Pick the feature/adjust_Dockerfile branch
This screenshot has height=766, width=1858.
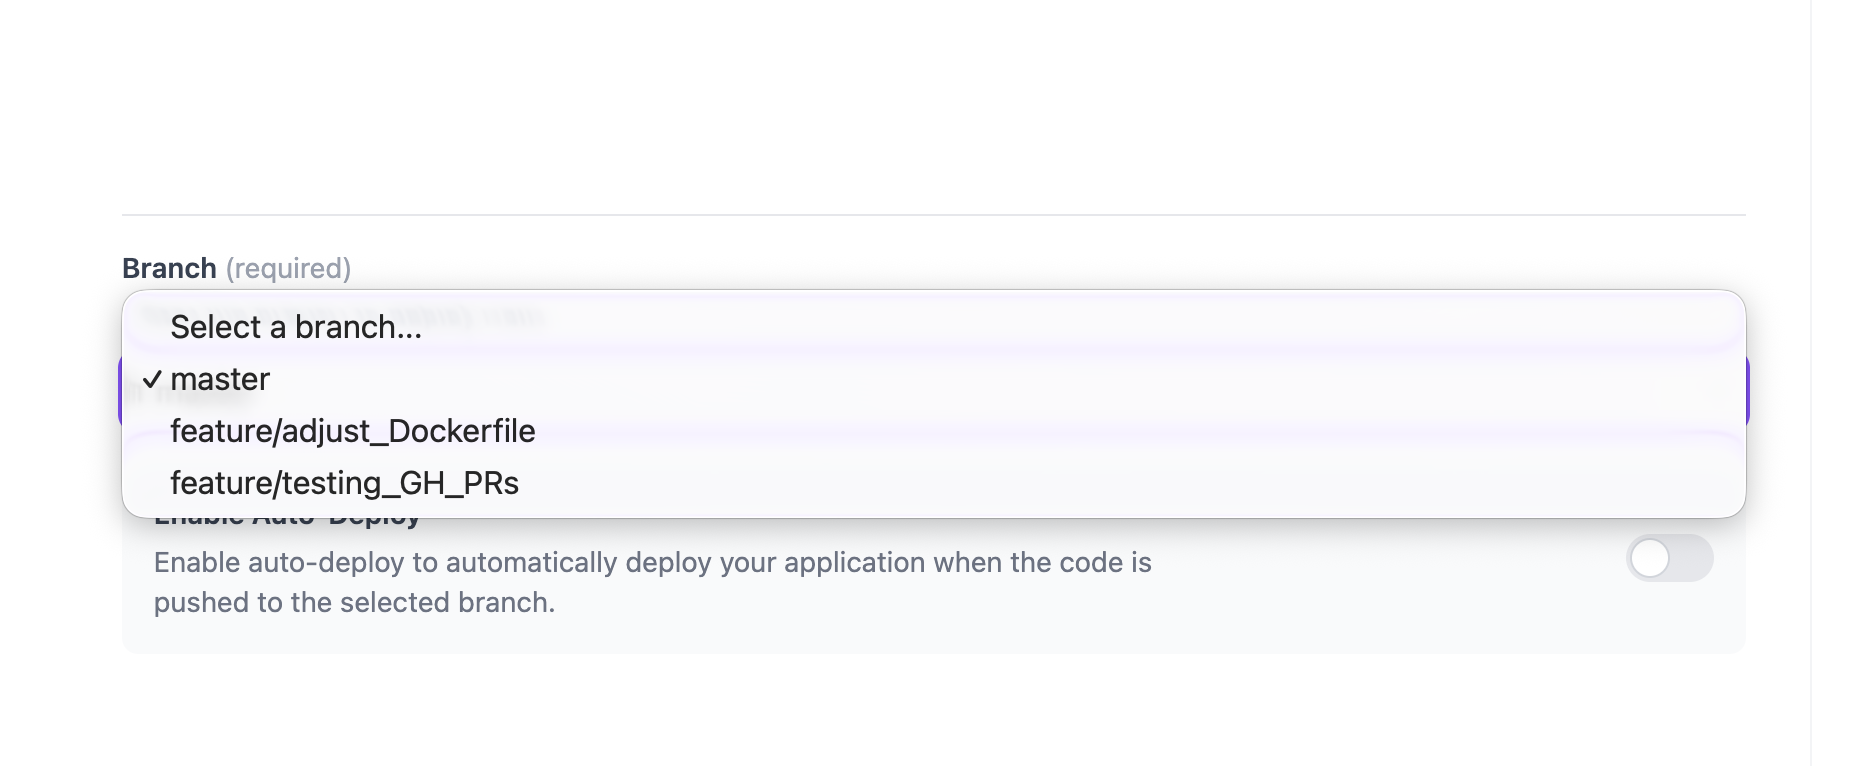pos(353,431)
